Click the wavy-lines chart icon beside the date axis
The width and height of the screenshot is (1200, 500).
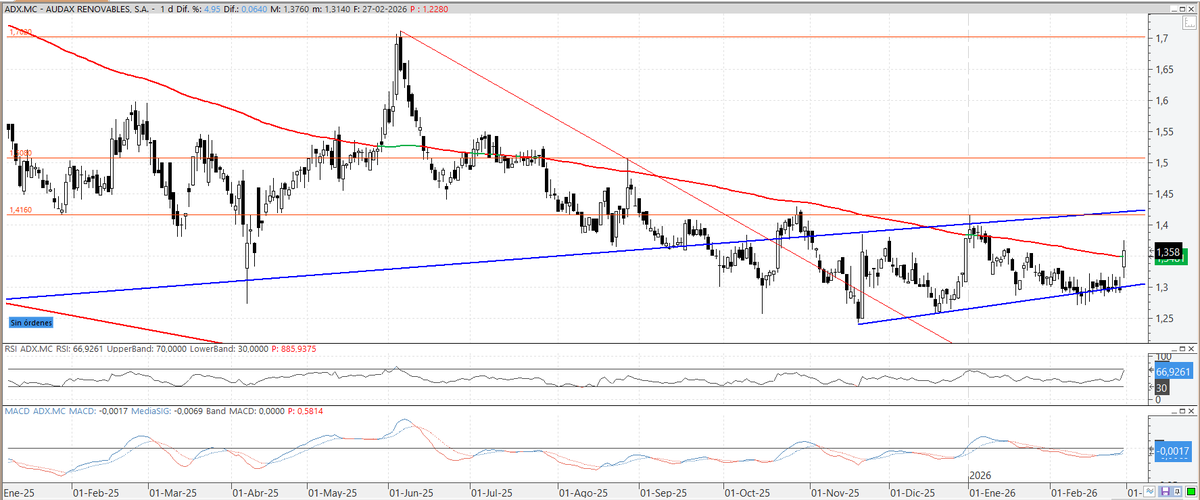[x=1149, y=491]
